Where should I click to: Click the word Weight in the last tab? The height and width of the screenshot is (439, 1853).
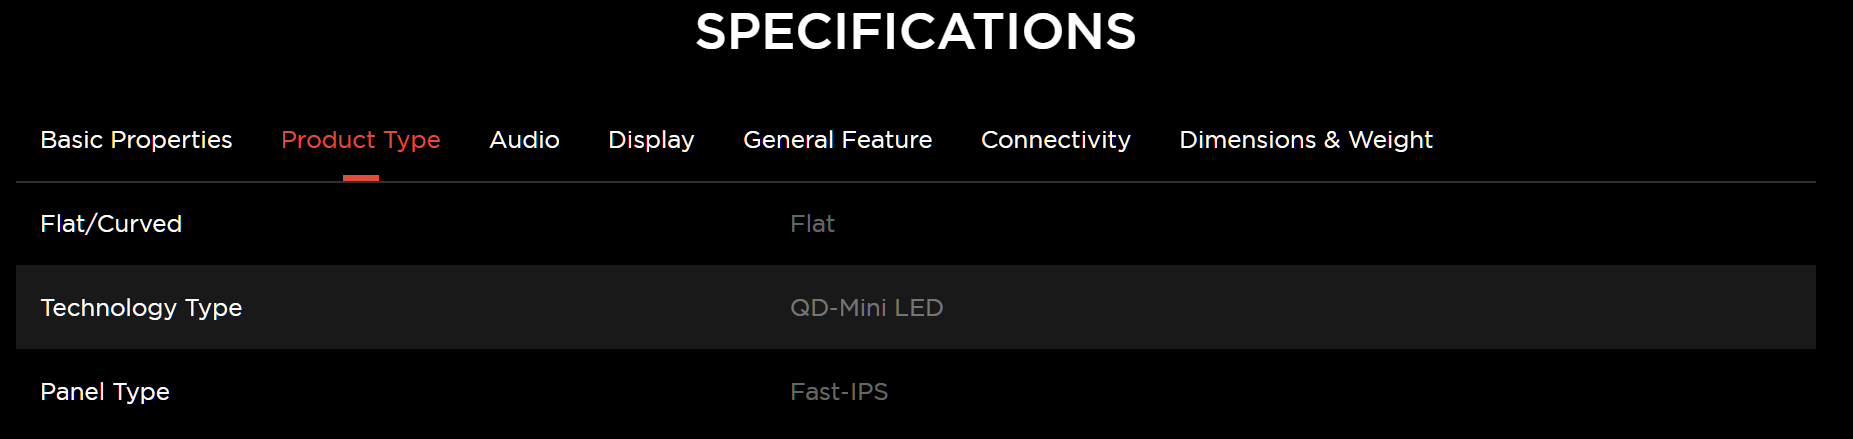pyautogui.click(x=1391, y=140)
